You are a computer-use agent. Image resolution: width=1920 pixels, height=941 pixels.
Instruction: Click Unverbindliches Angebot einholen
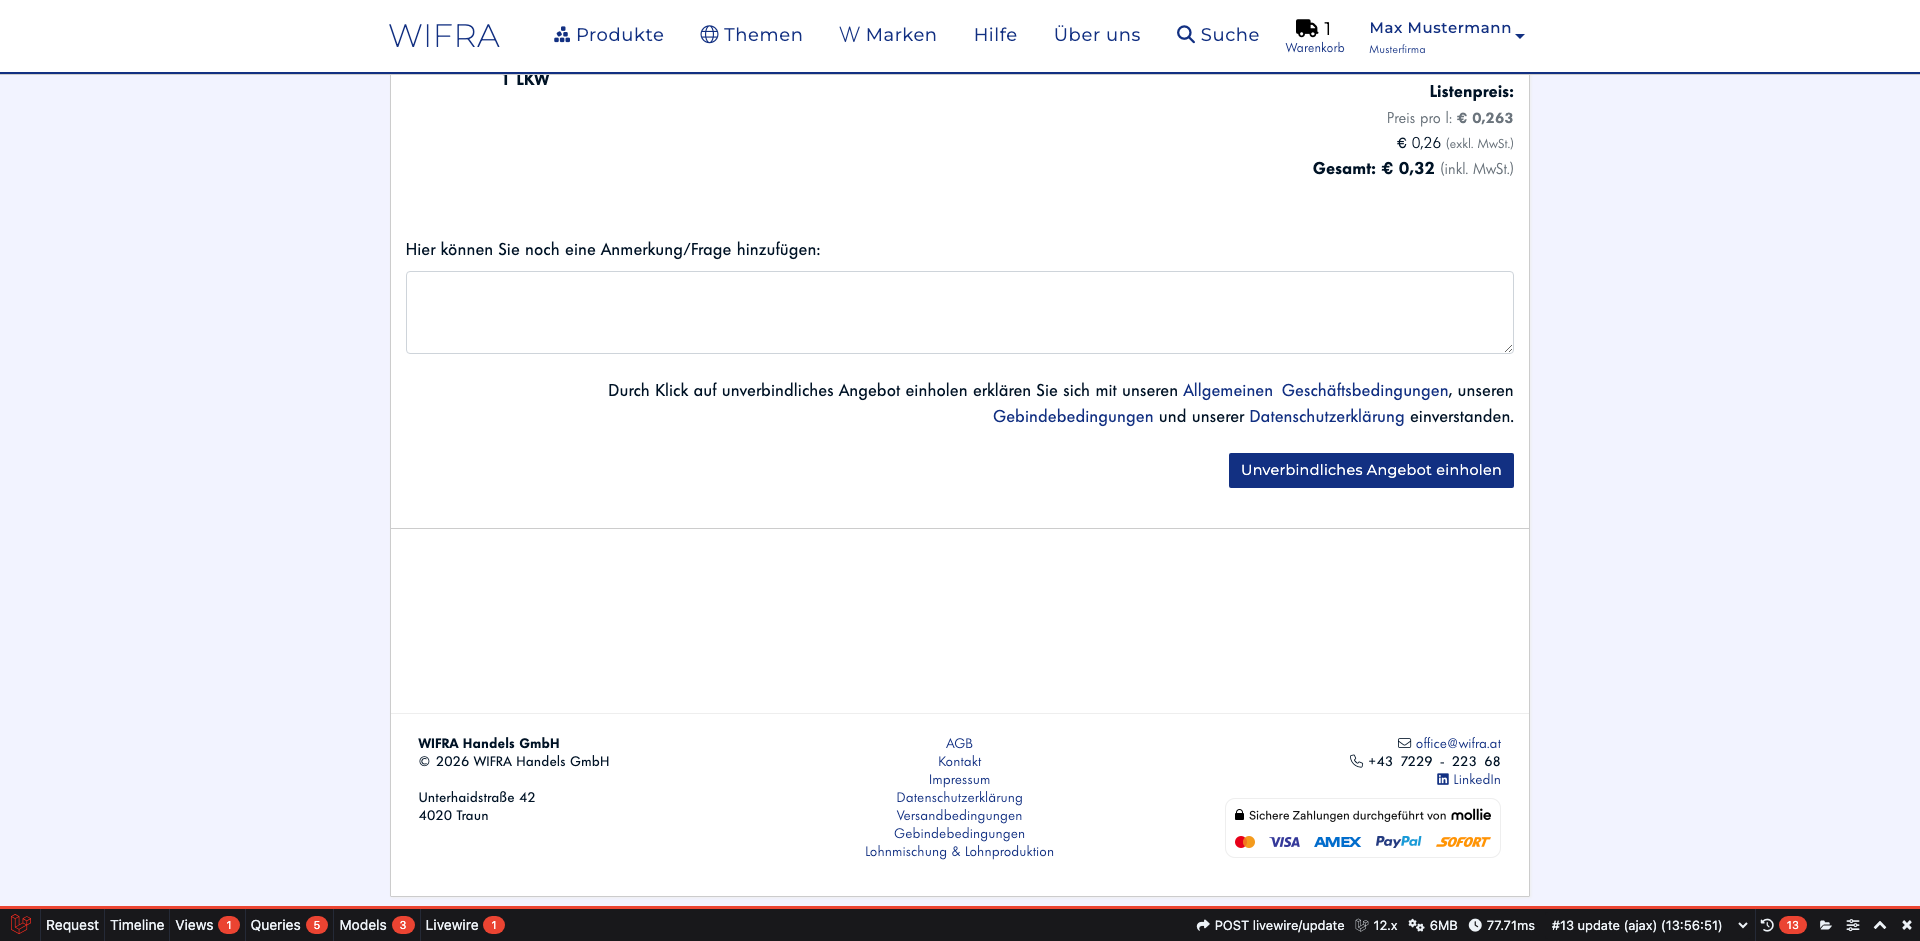1370,470
